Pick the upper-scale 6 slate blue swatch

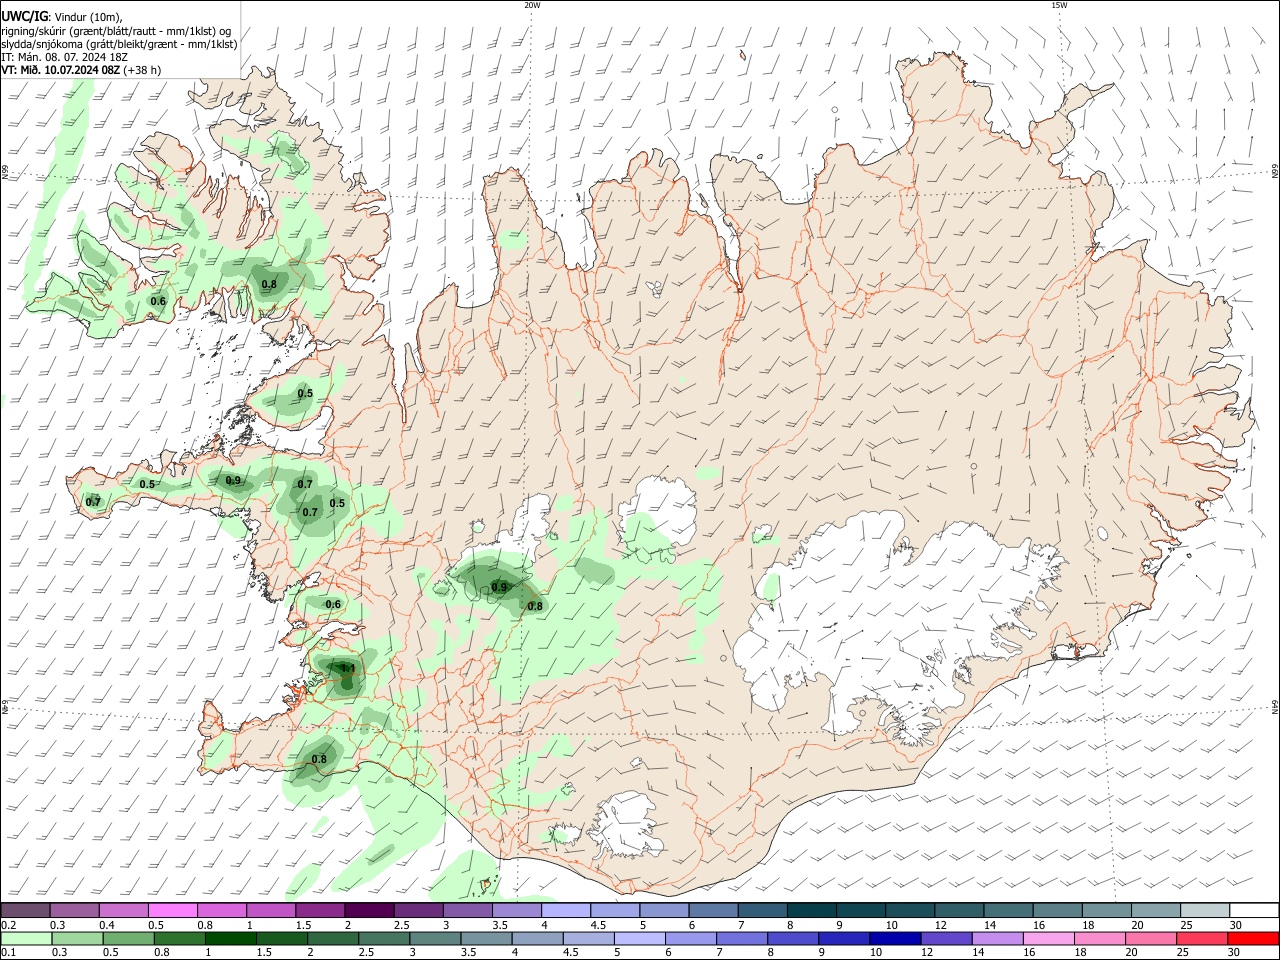pyautogui.click(x=714, y=911)
